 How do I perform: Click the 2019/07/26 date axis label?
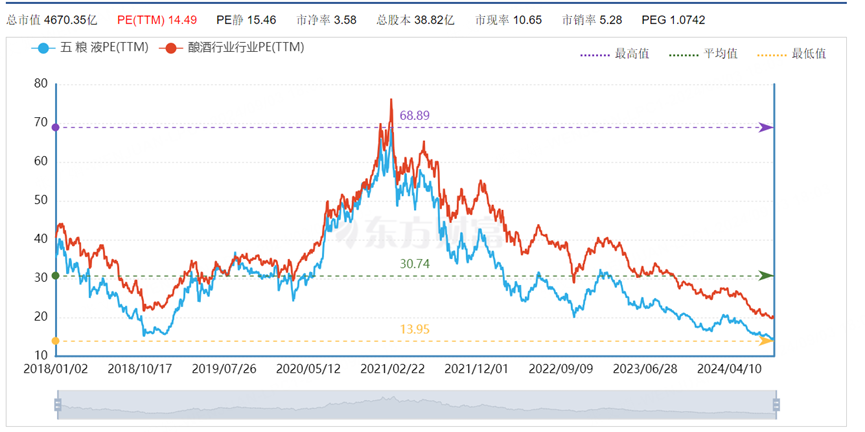[x=224, y=370]
